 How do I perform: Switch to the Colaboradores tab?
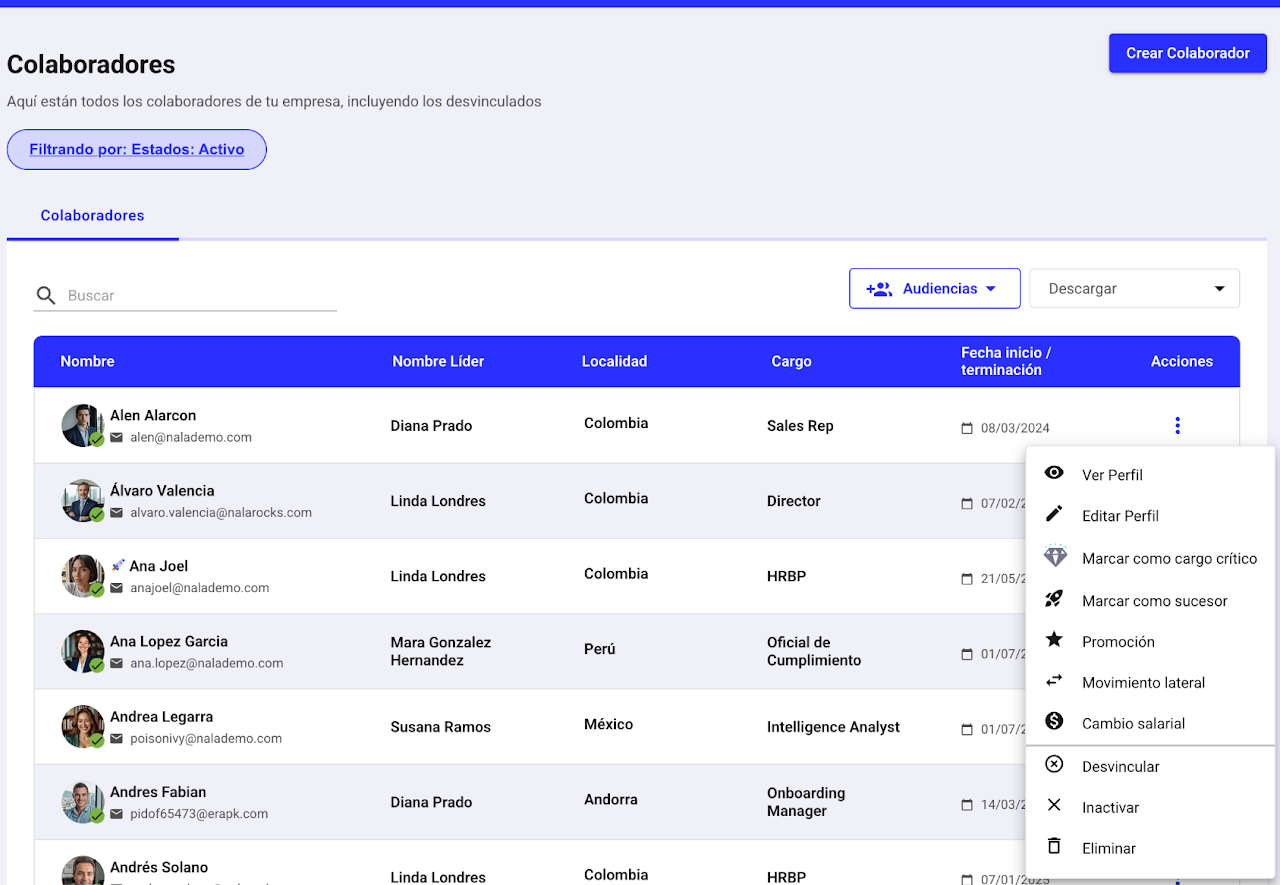[92, 216]
